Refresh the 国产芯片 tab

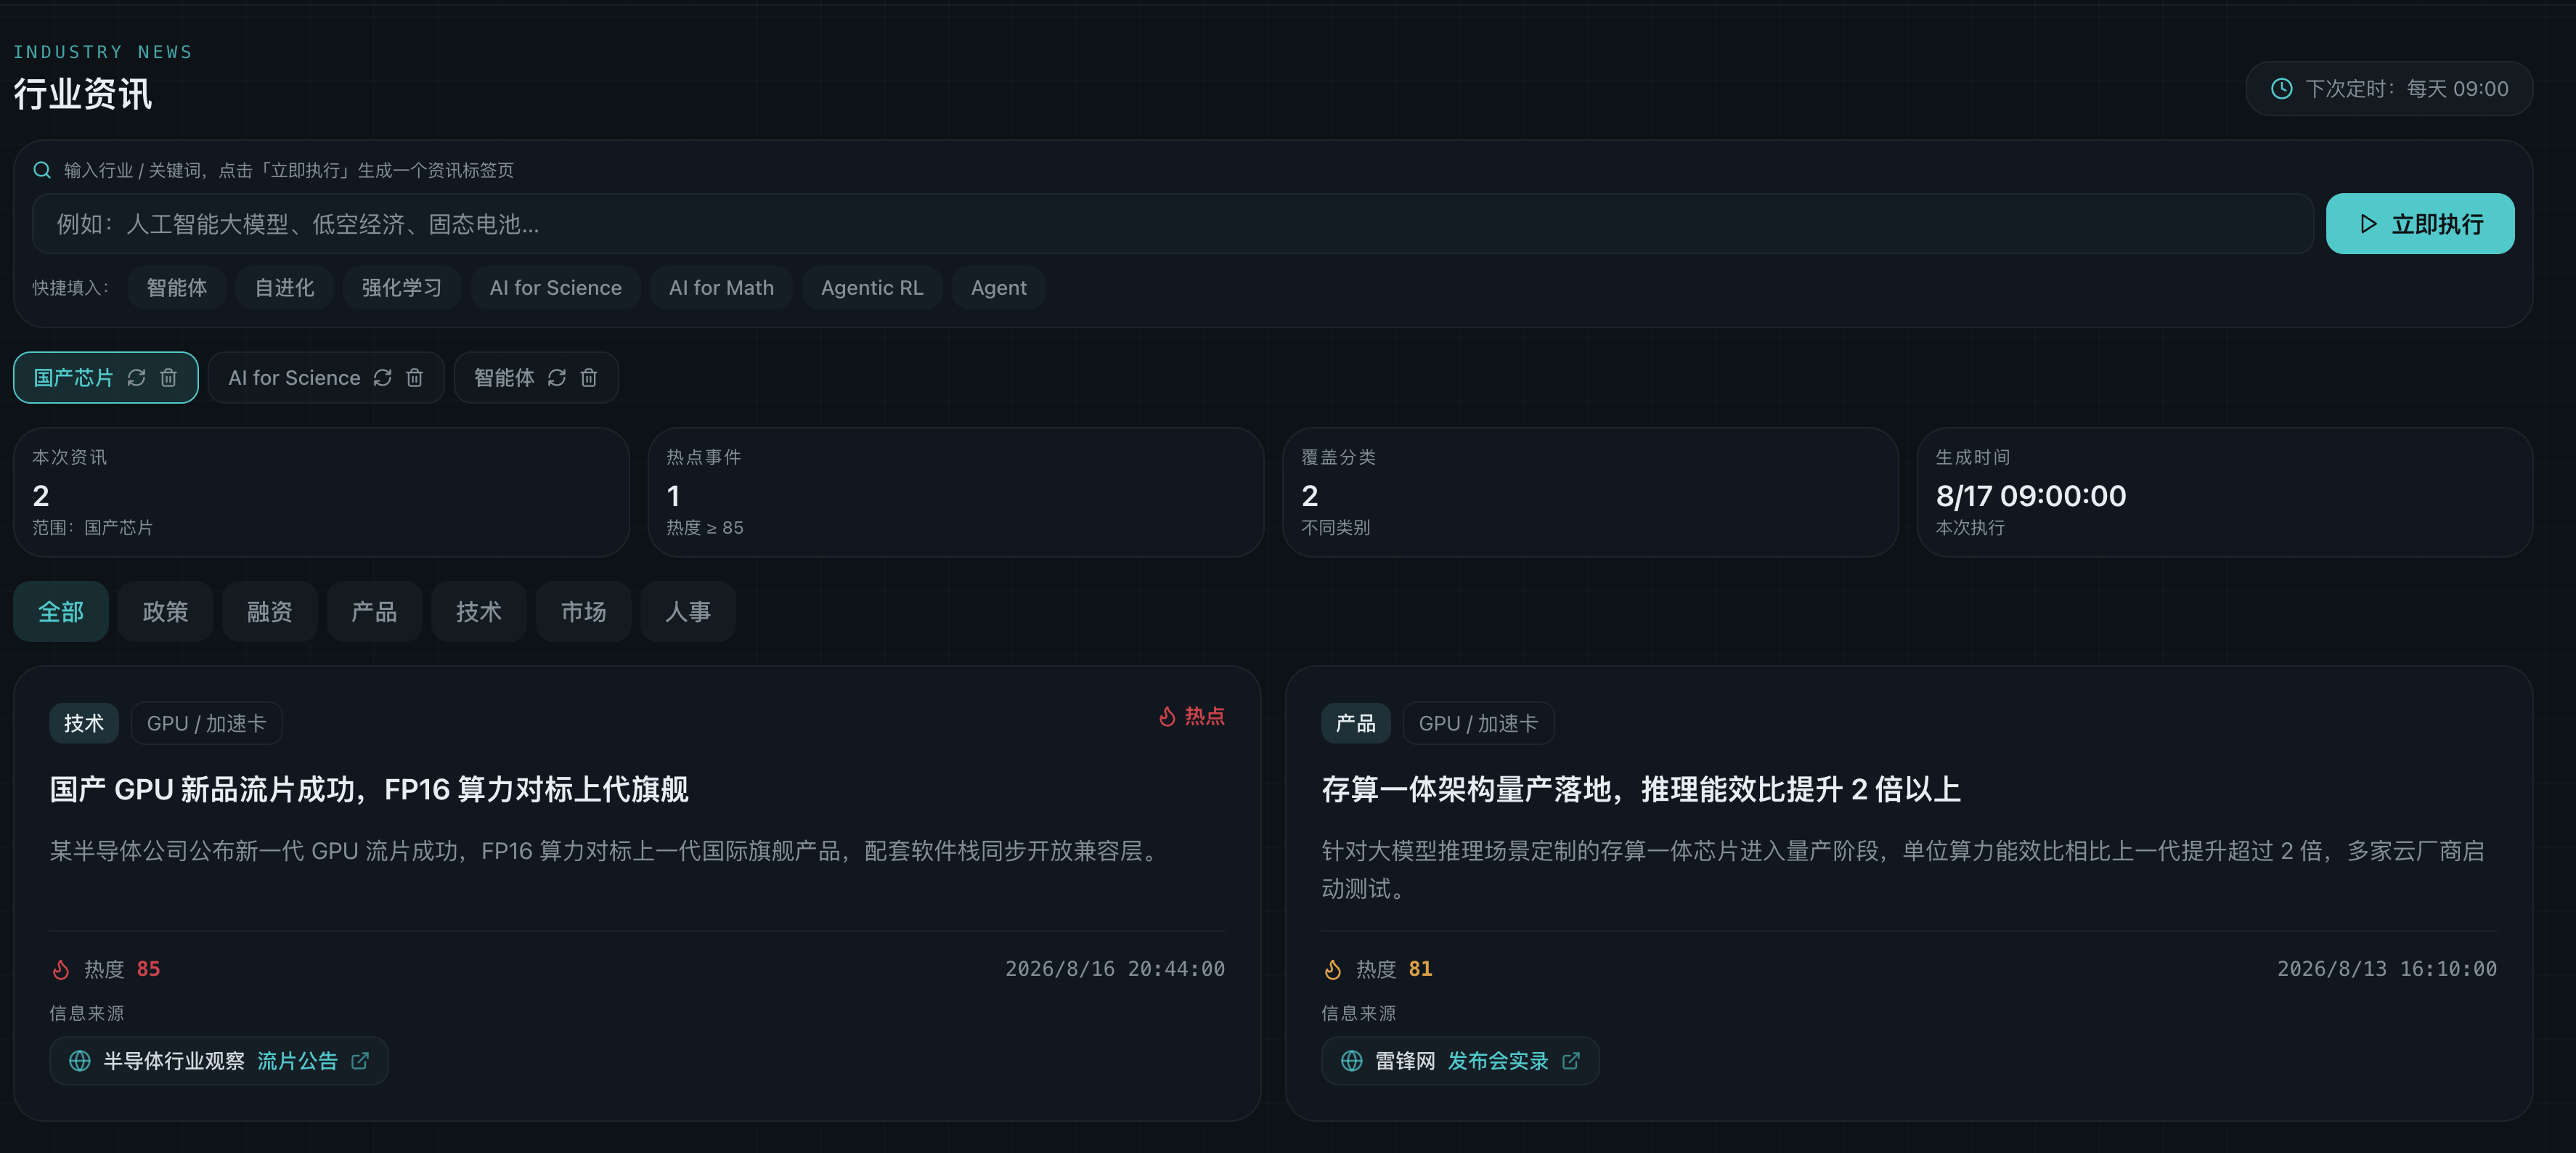pos(136,378)
